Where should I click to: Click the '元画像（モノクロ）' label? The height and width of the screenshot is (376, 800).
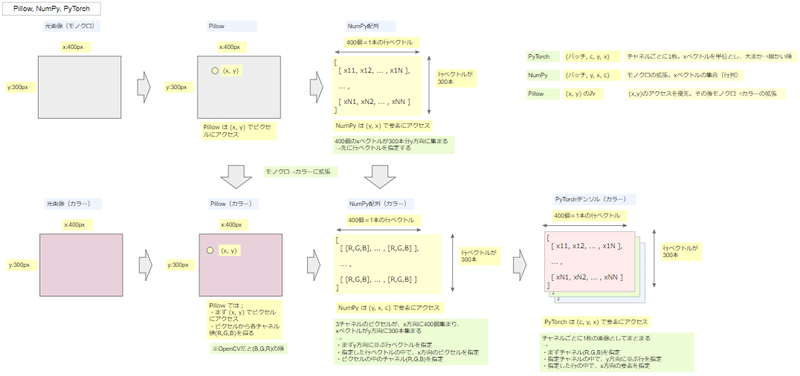(71, 26)
